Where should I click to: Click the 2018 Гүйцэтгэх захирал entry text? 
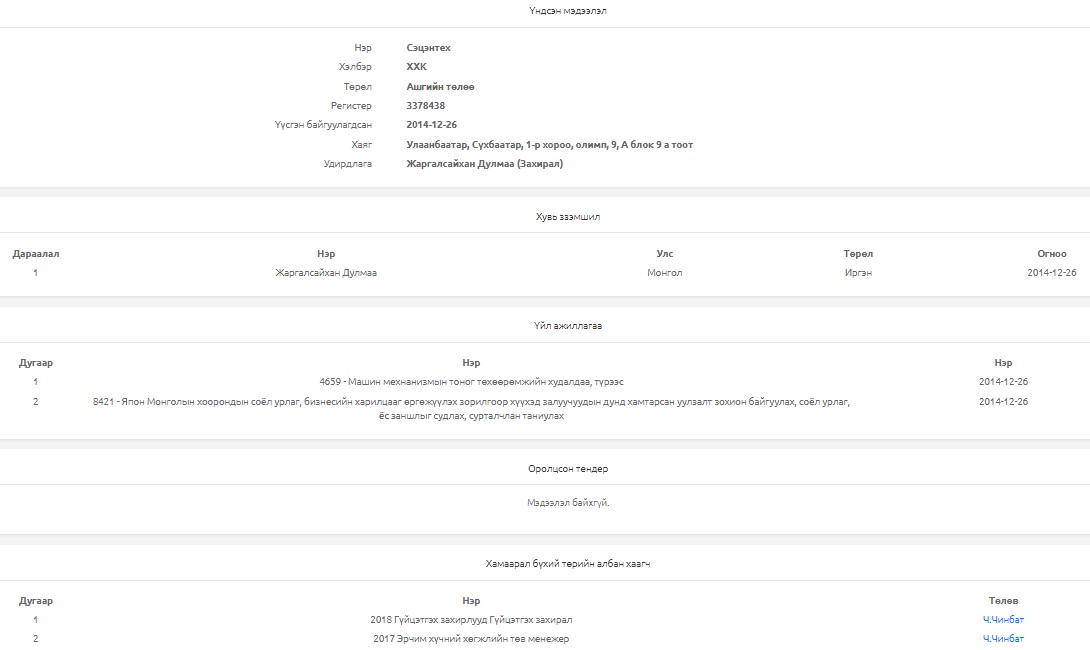471,620
